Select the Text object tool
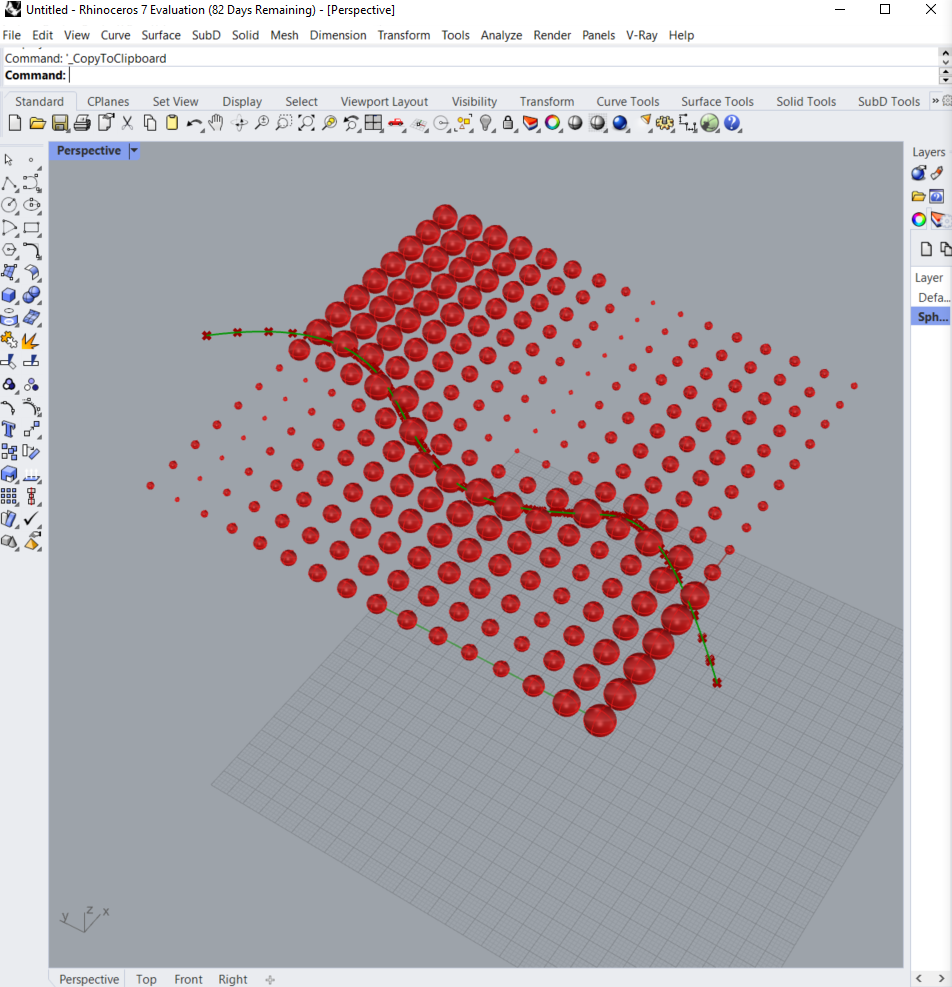This screenshot has height=987, width=952. click(x=9, y=429)
